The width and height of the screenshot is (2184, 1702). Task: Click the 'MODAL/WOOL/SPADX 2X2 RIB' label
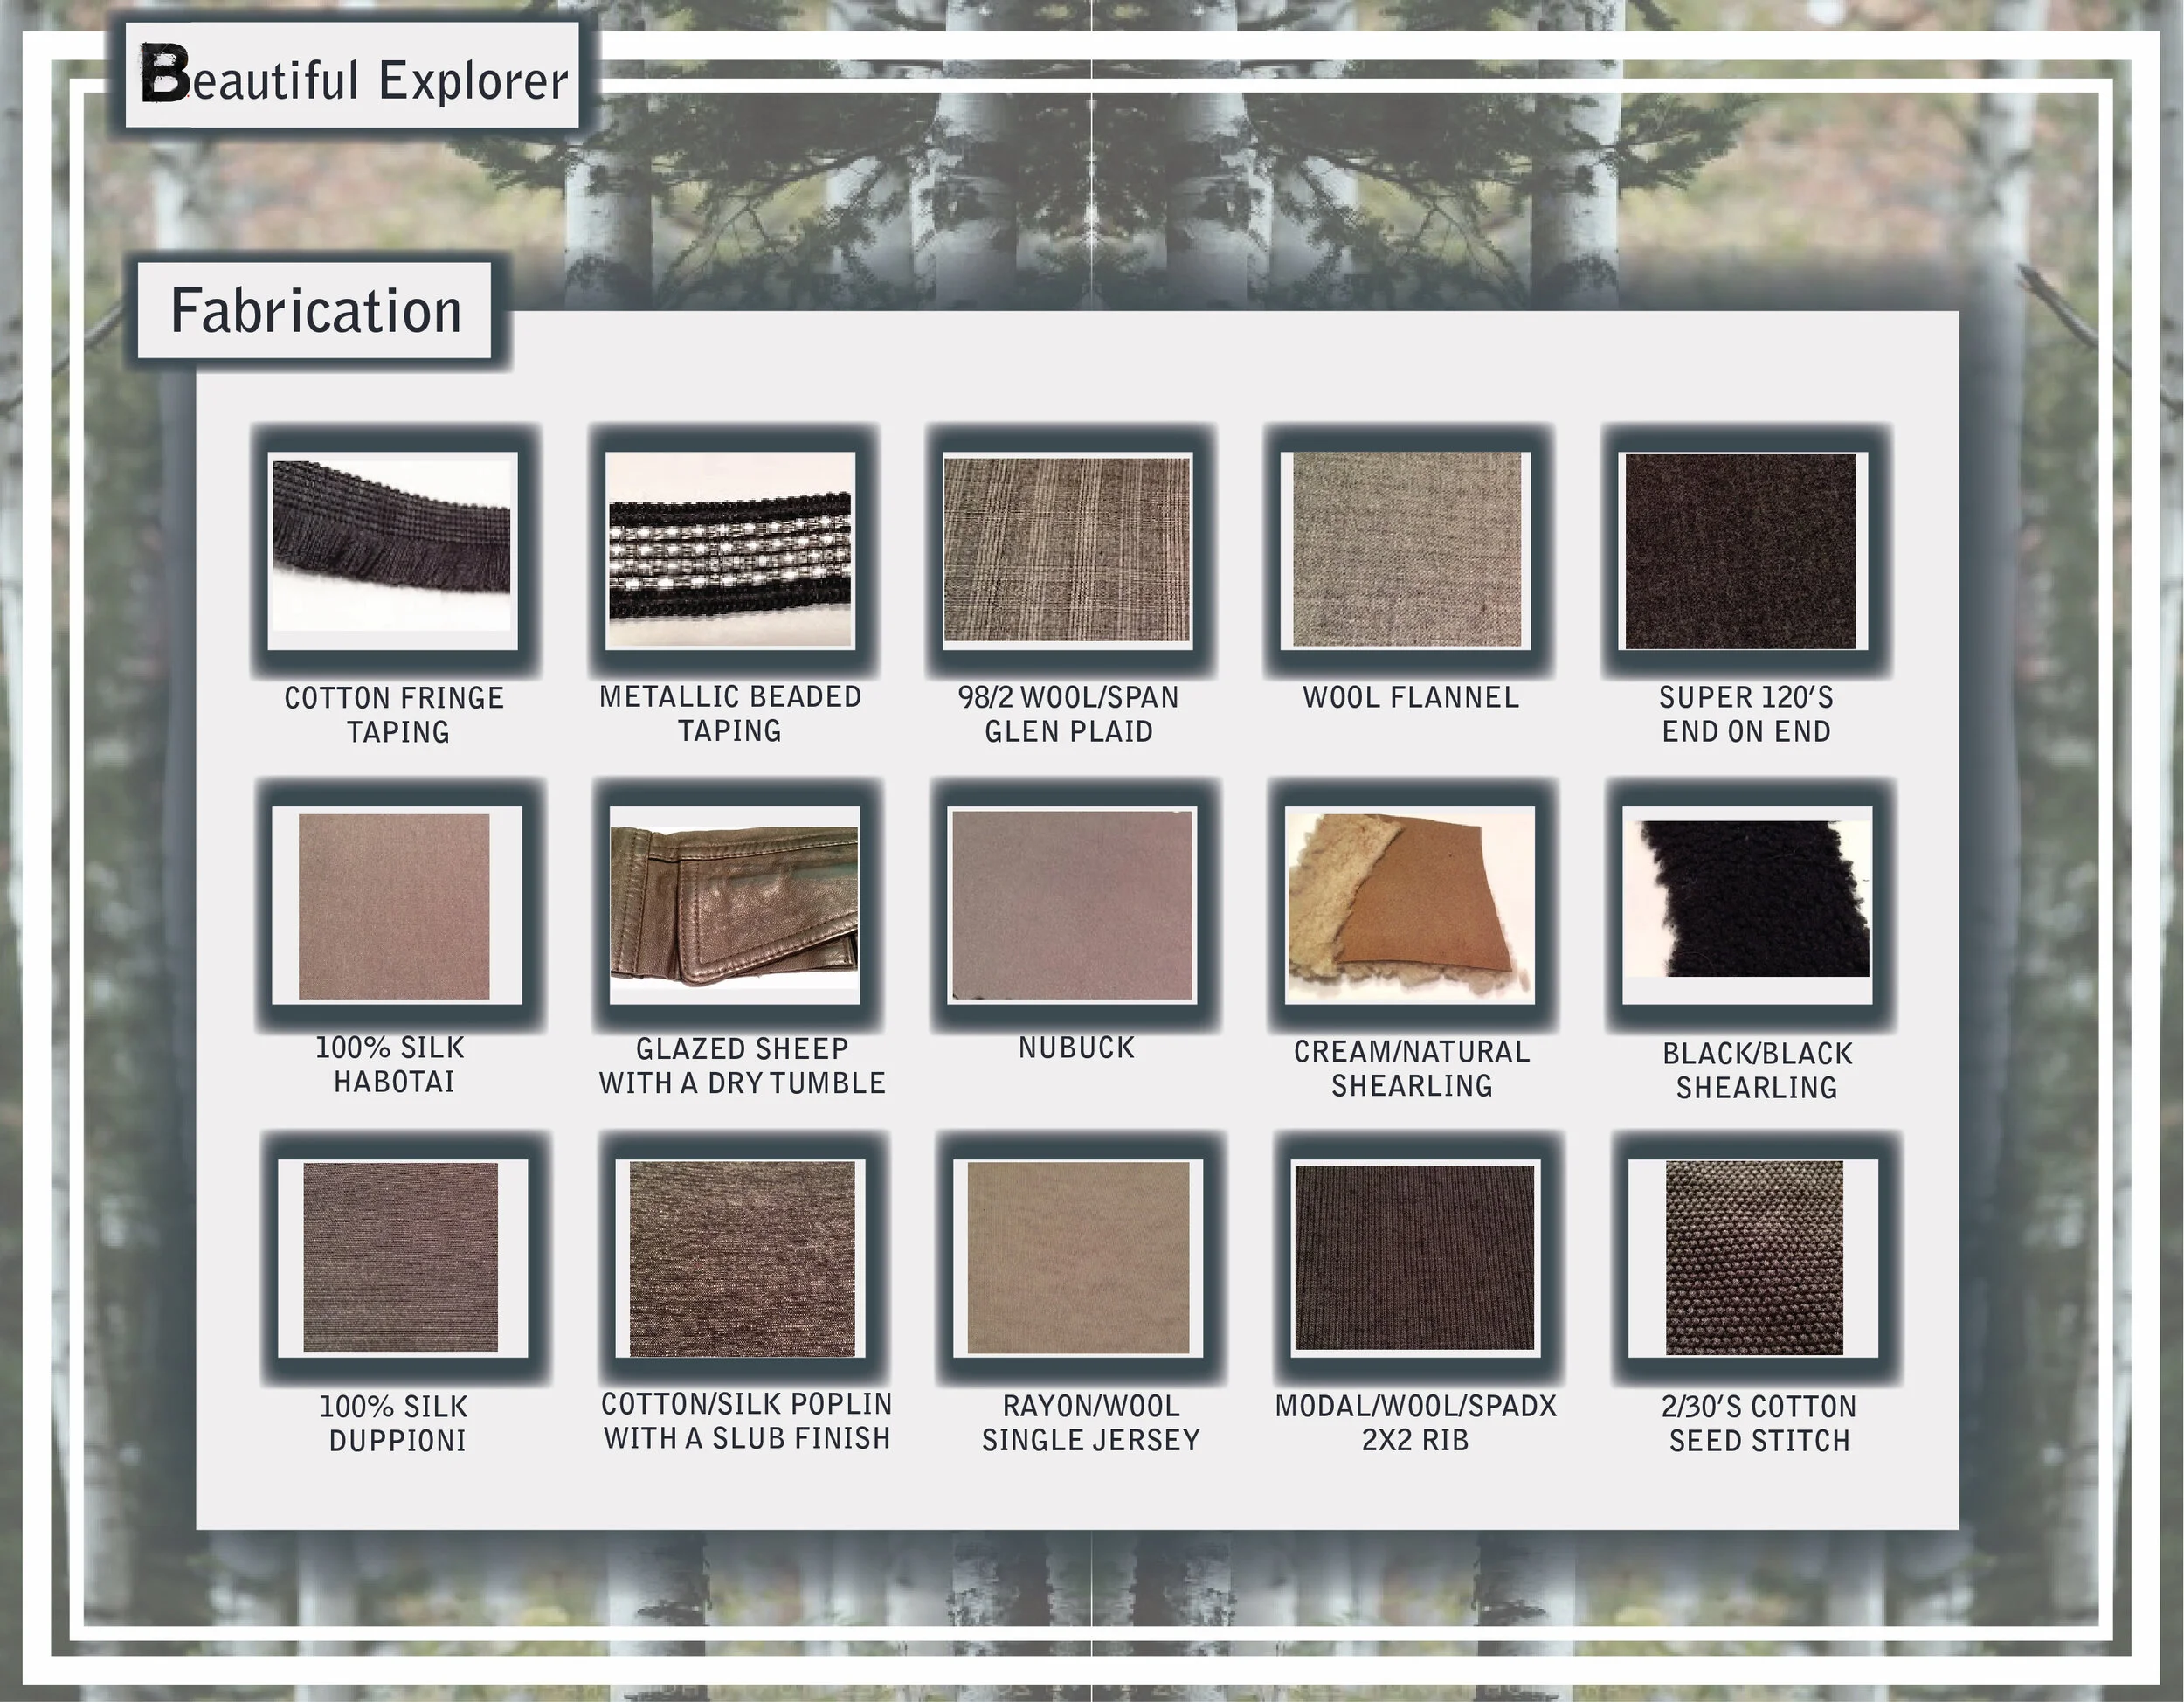[x=1416, y=1422]
